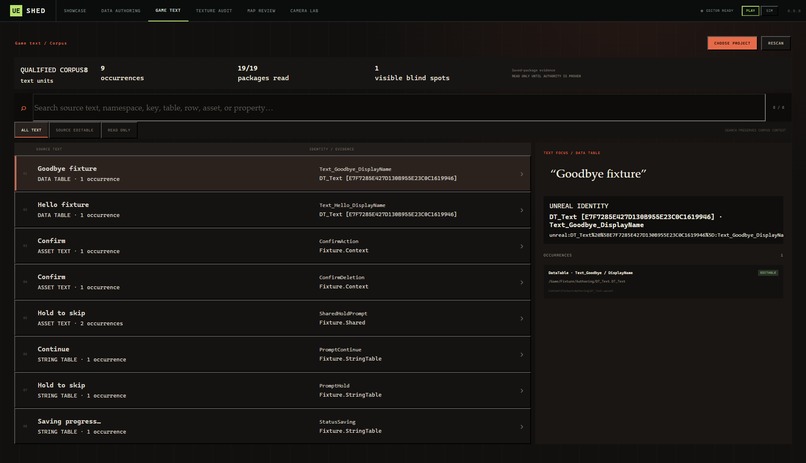806x463 pixels.
Task: Click the unreal: identity URI in detail panel
Action: click(x=666, y=235)
